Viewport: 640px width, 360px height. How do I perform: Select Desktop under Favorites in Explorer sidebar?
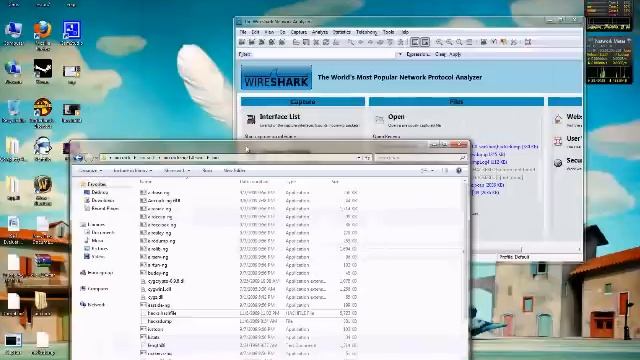point(96,192)
